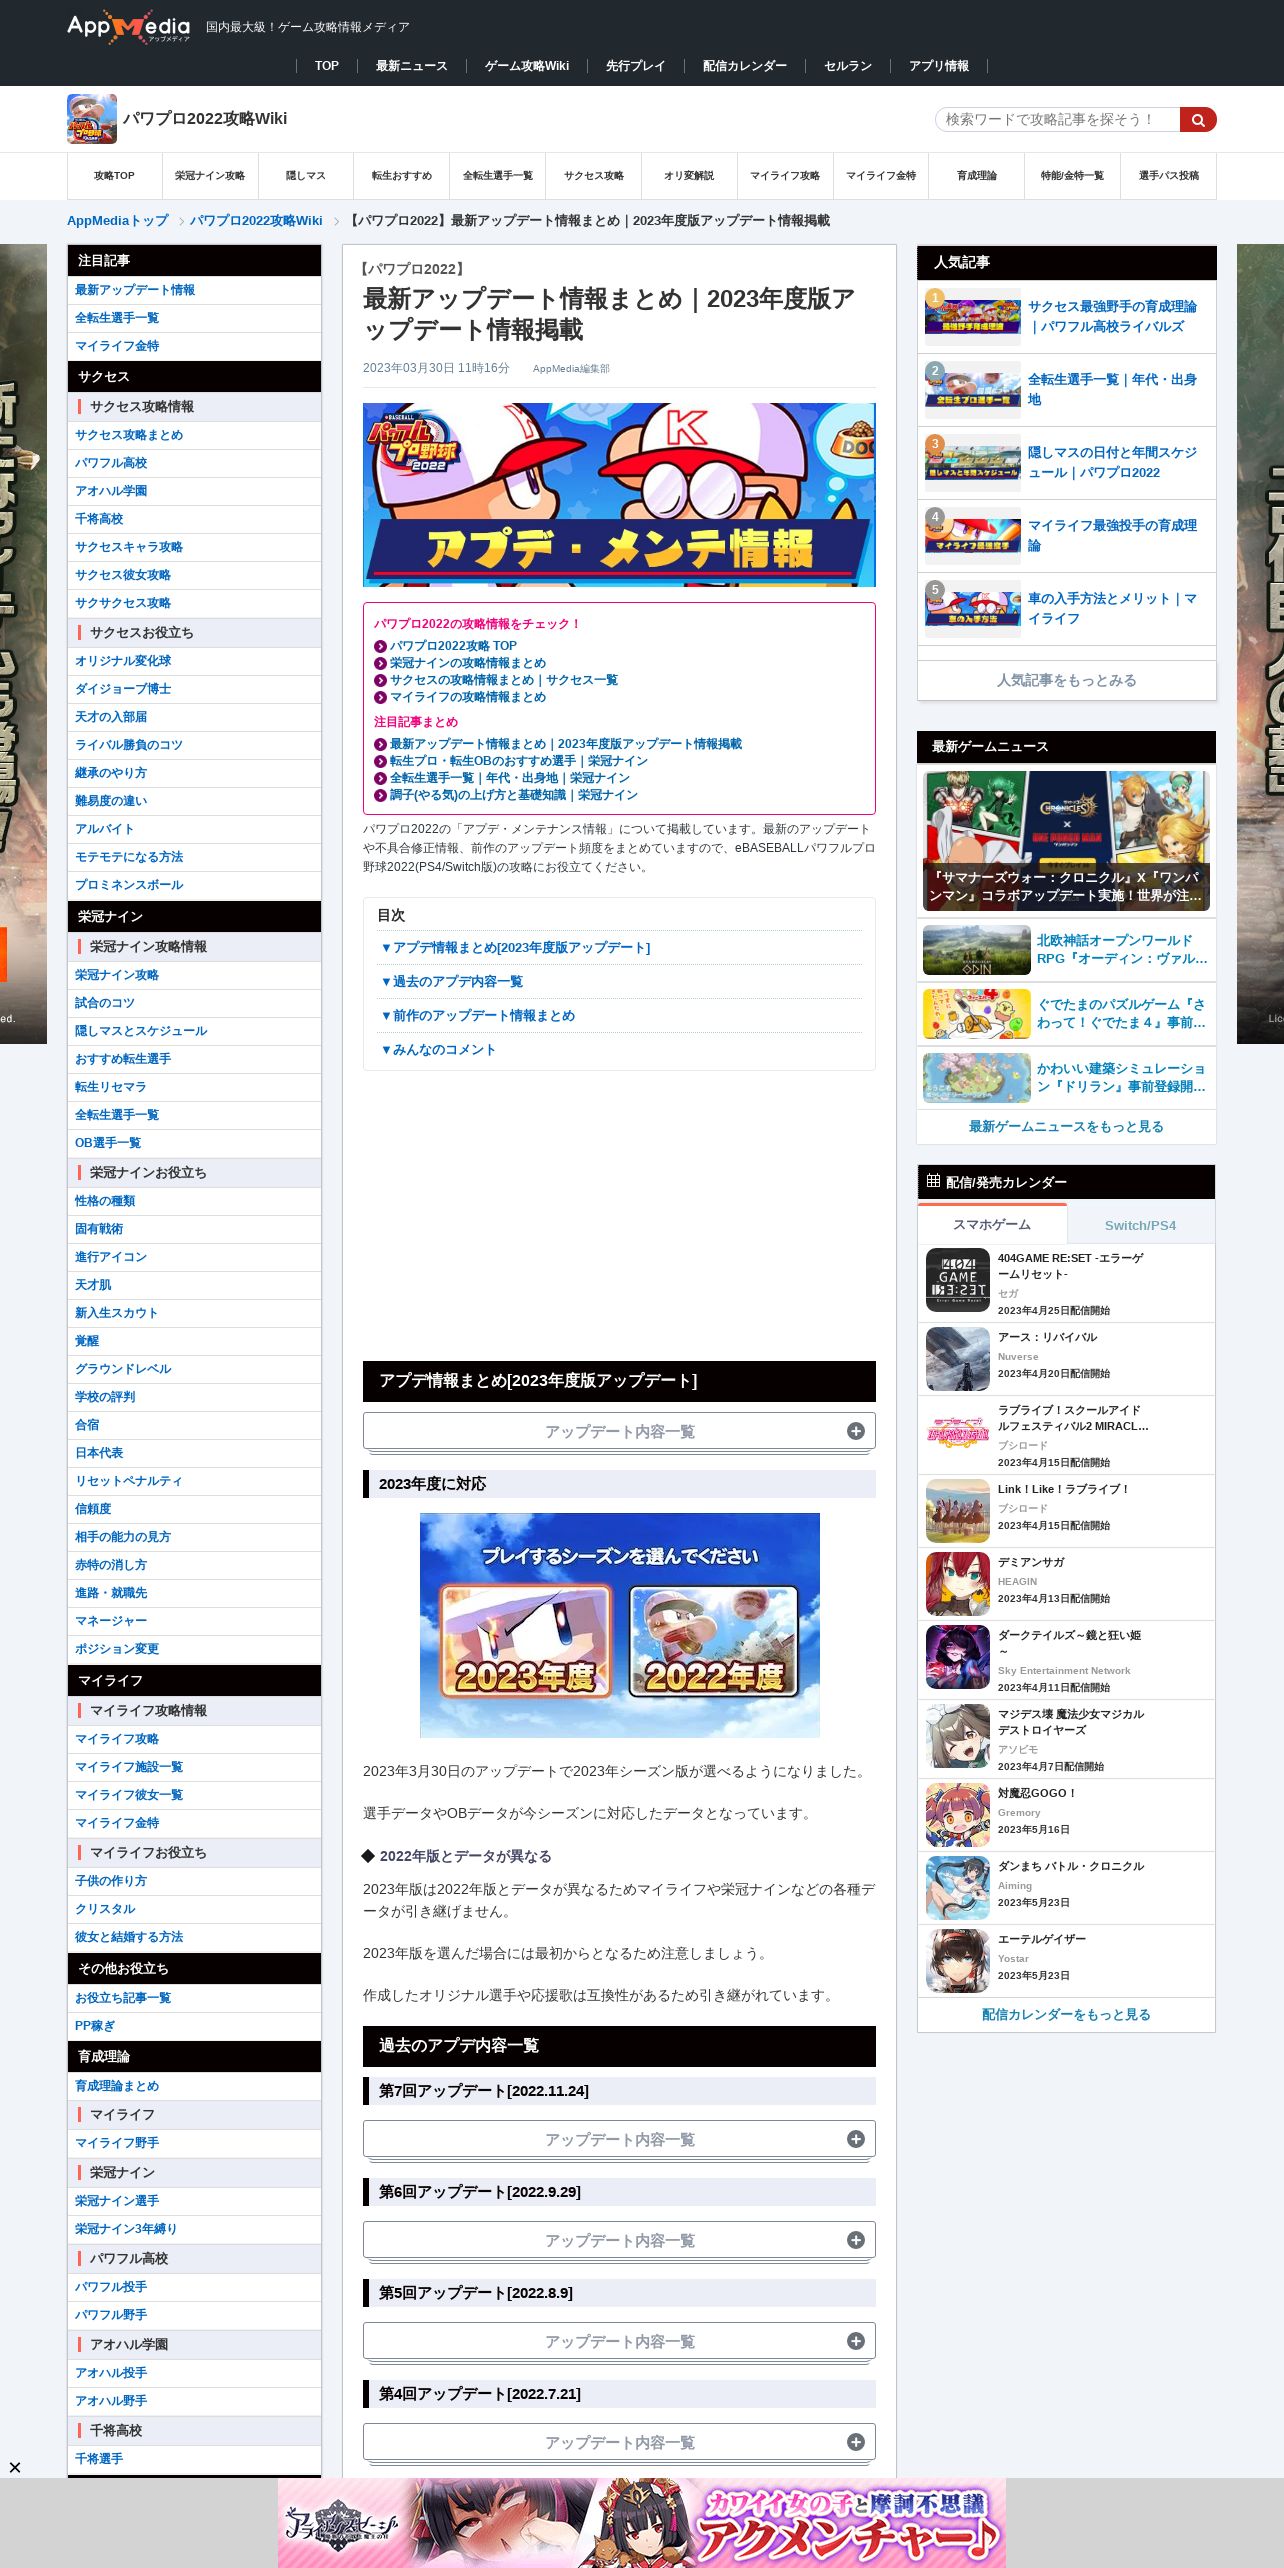The height and width of the screenshot is (2568, 1284).
Task: Click the red search magnifier button
Action: pyautogui.click(x=1198, y=120)
